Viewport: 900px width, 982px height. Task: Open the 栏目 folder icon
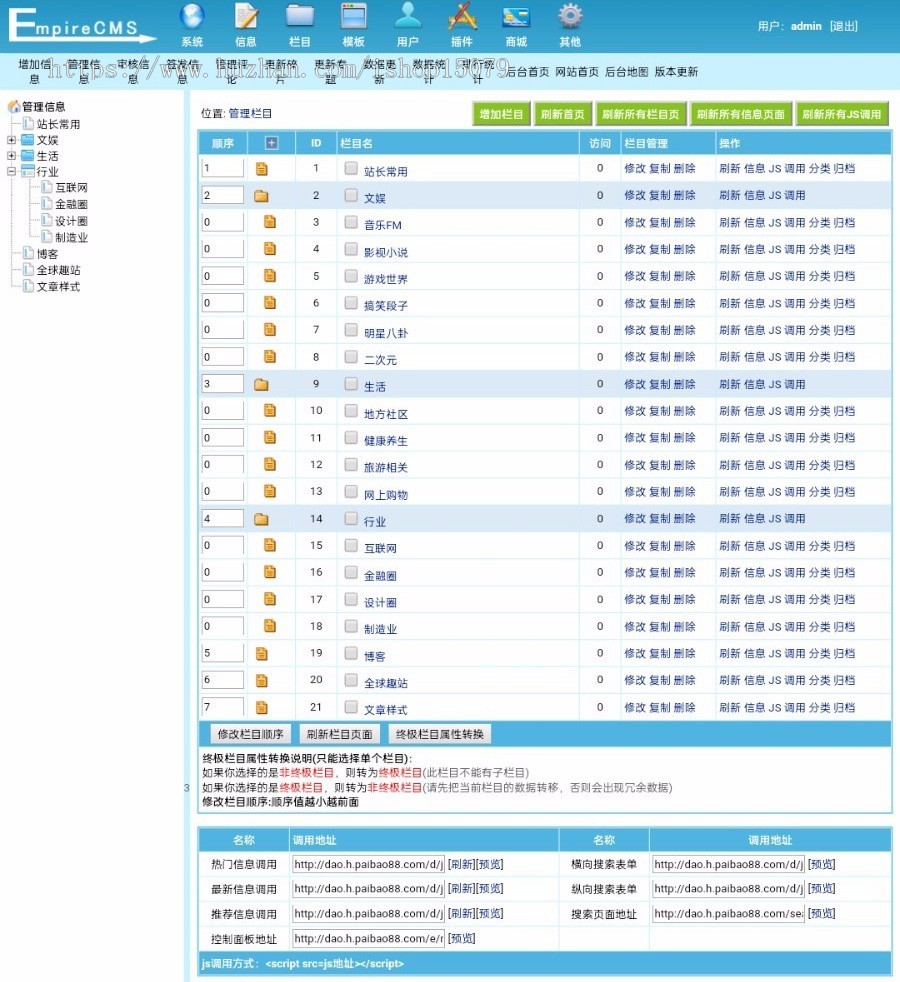click(299, 17)
